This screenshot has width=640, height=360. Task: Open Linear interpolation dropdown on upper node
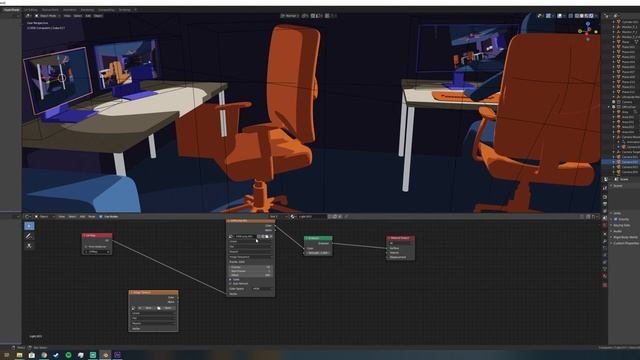[250, 242]
